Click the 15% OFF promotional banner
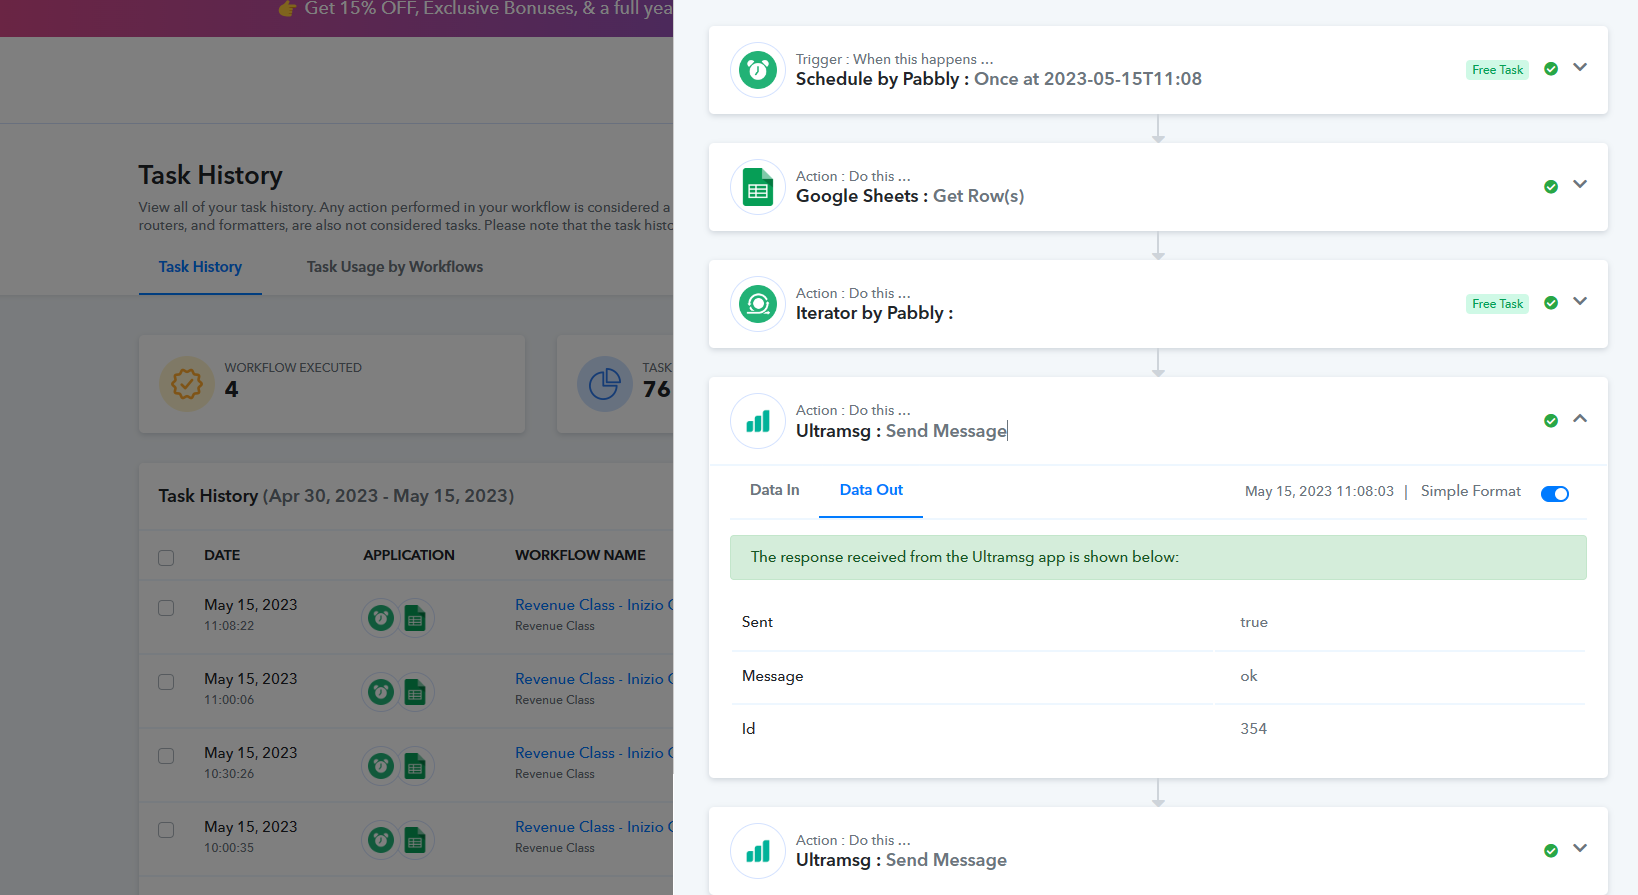The image size is (1638, 895). click(336, 18)
